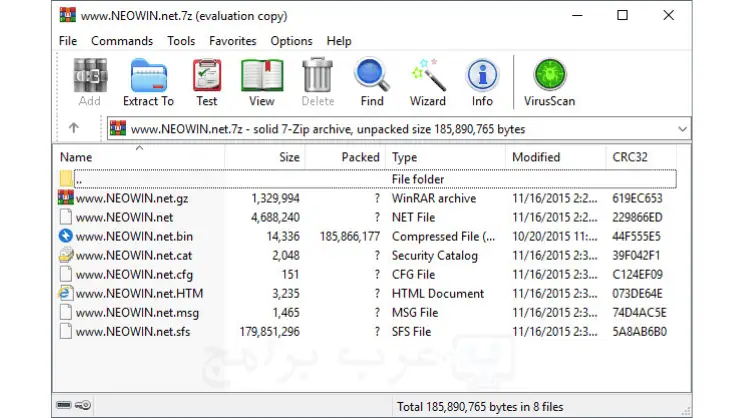Click CRC32 value 5A8AB6B0
The width and height of the screenshot is (743, 418).
tap(639, 331)
